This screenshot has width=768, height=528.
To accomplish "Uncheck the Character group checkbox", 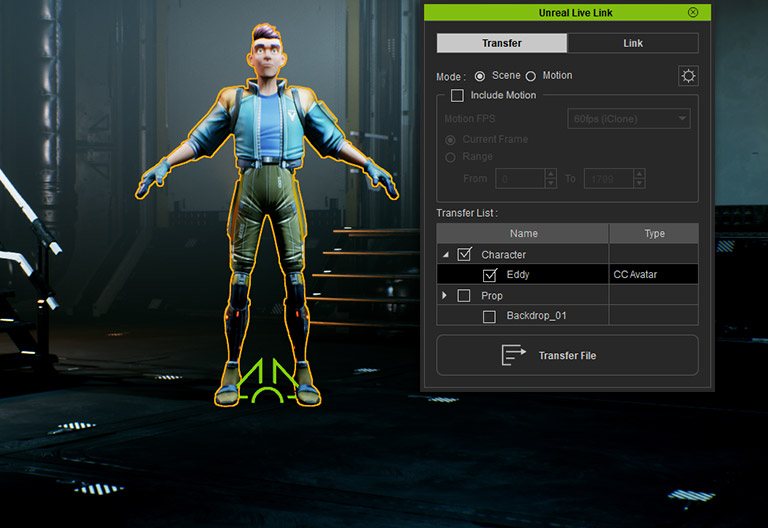I will coord(464,254).
